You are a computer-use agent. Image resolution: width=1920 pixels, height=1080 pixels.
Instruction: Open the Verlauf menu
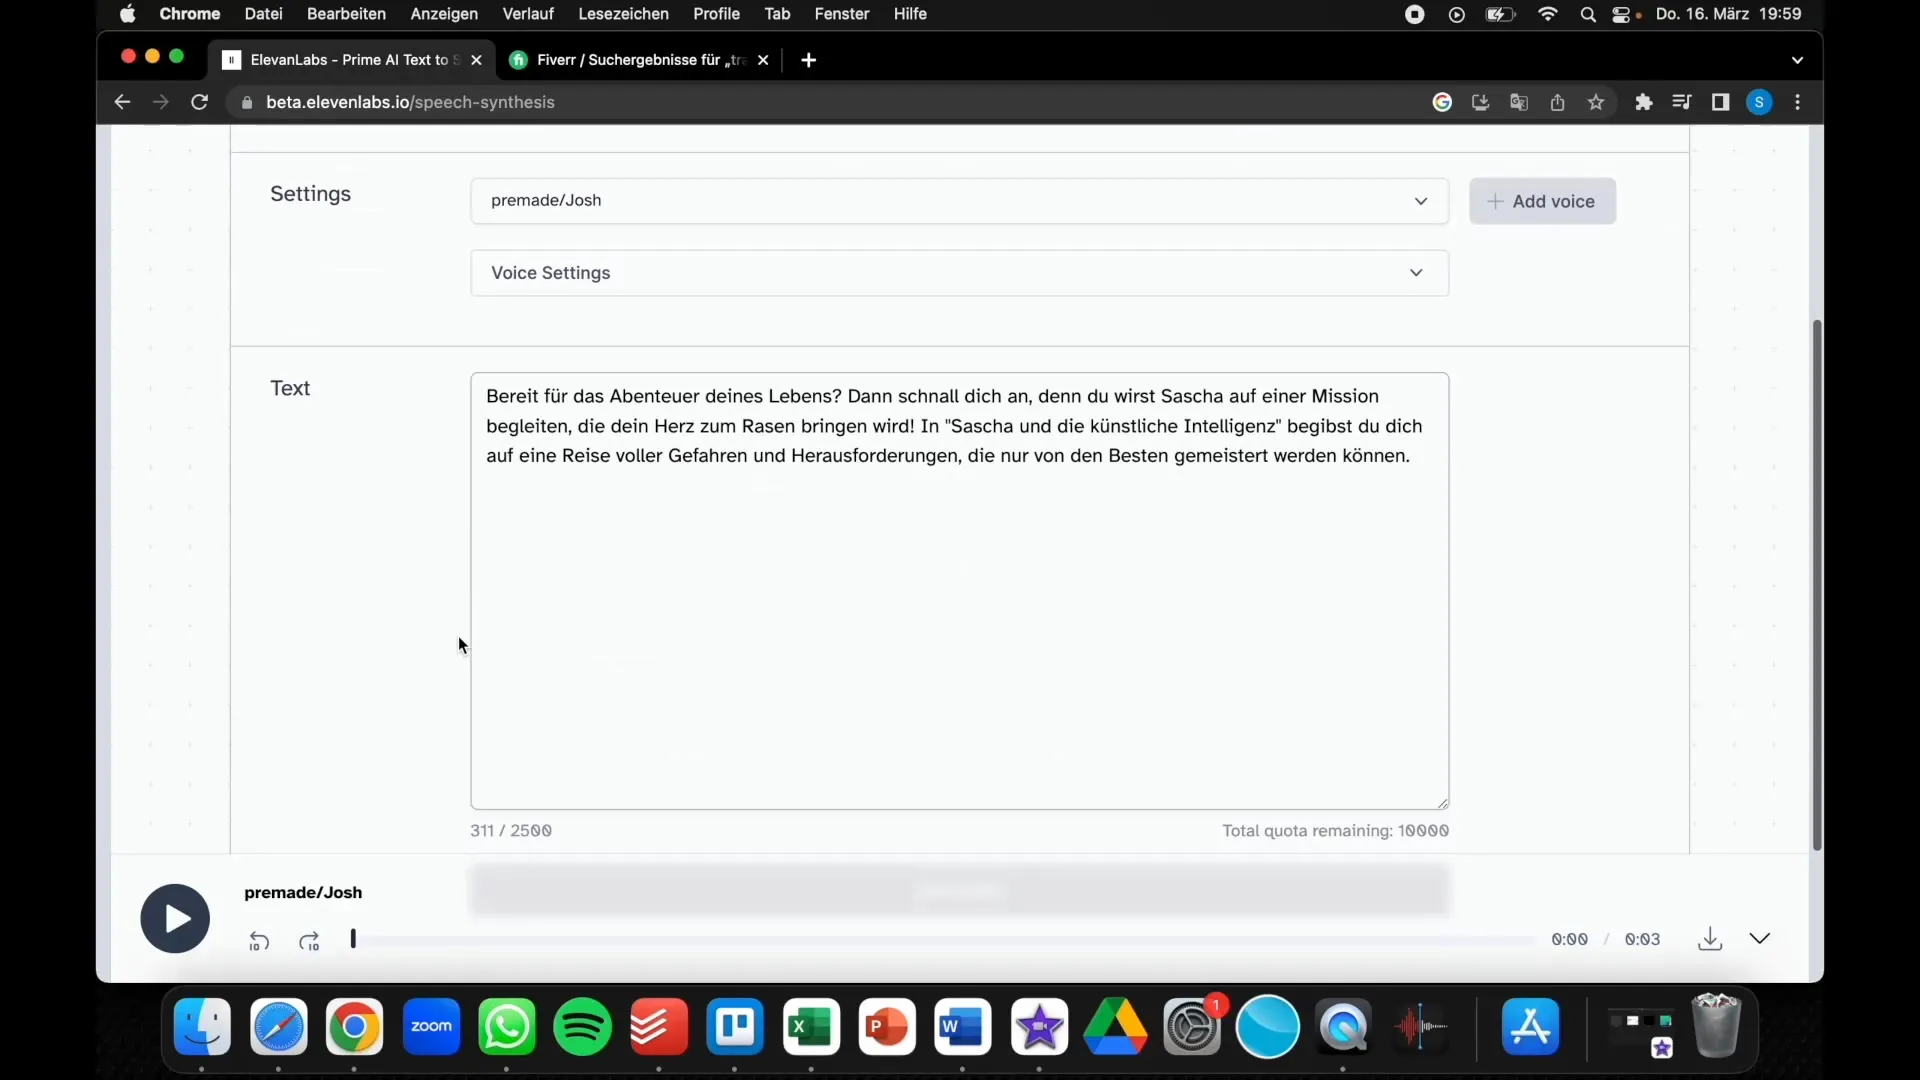[x=528, y=14]
